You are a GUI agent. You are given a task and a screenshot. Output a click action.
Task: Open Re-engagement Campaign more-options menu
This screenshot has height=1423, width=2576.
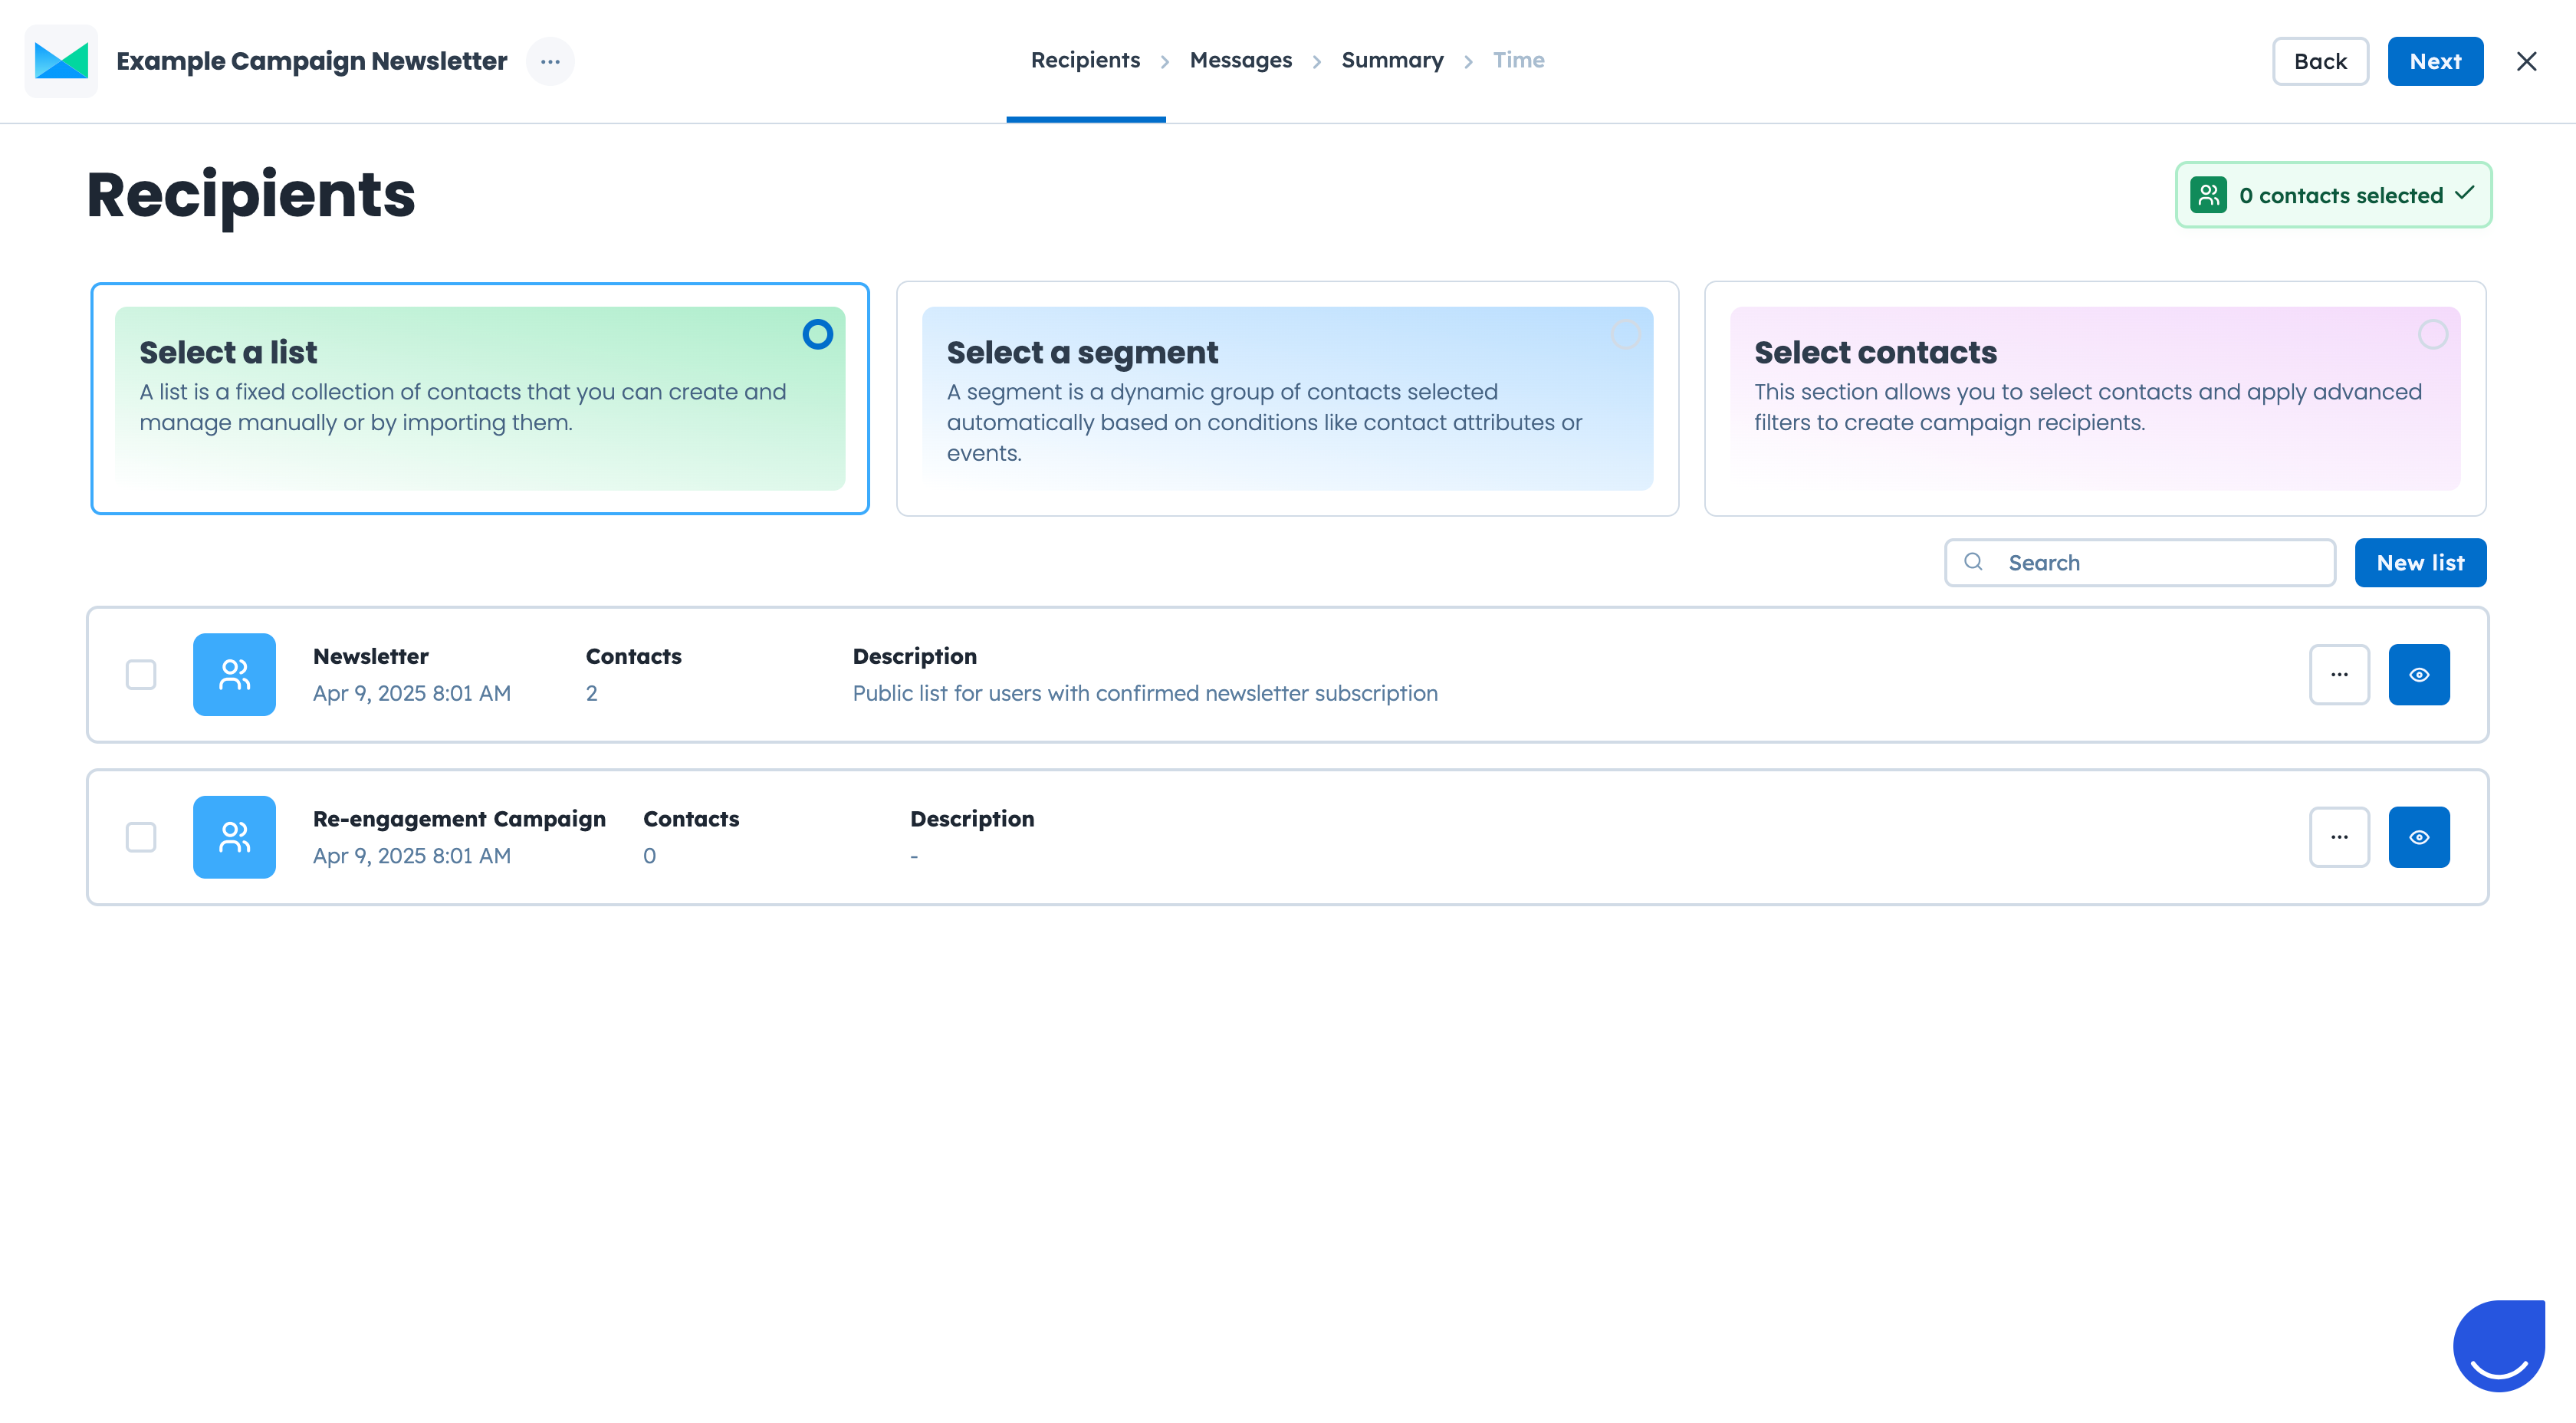pyautogui.click(x=2338, y=837)
